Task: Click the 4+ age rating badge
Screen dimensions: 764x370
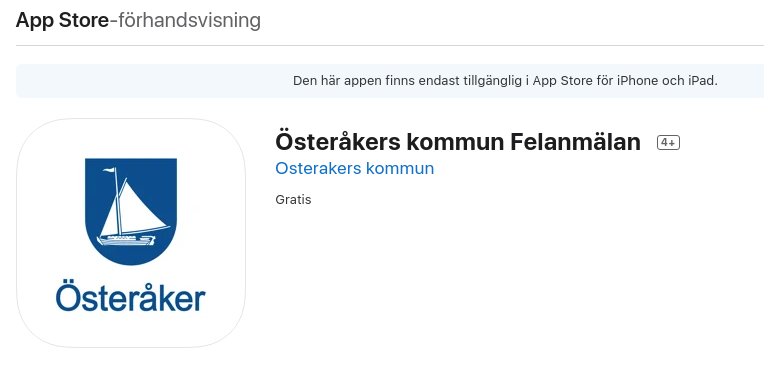Action: 668,142
